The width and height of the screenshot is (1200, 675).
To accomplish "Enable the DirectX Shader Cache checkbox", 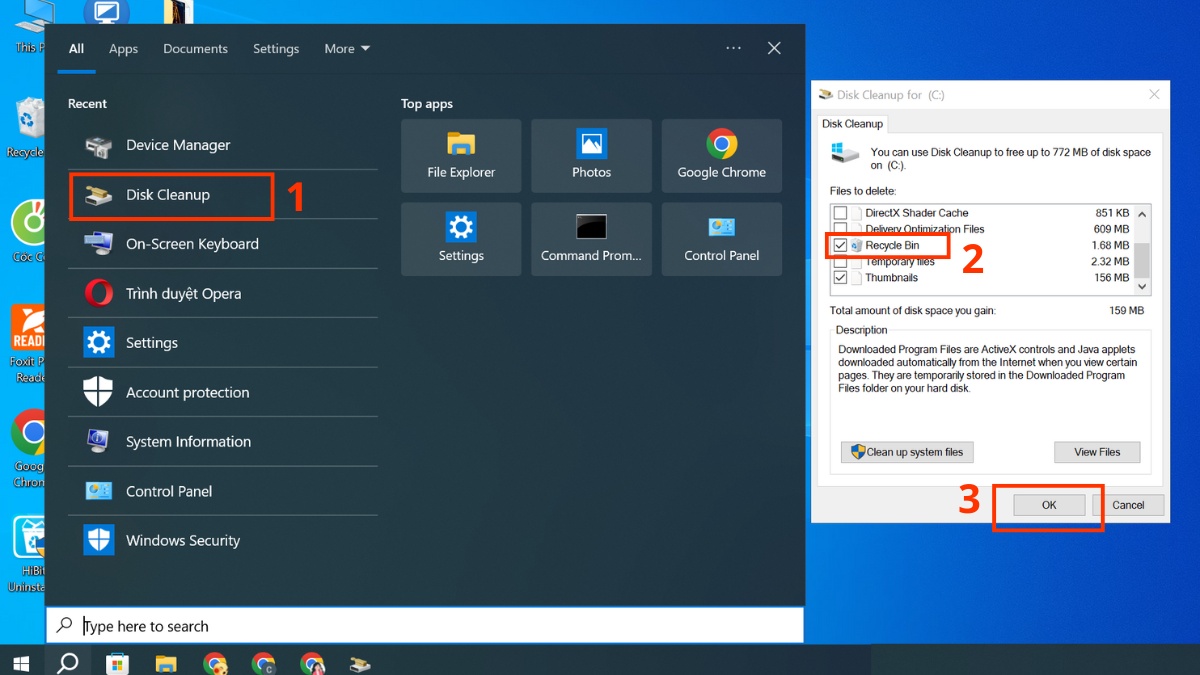I will coord(840,213).
